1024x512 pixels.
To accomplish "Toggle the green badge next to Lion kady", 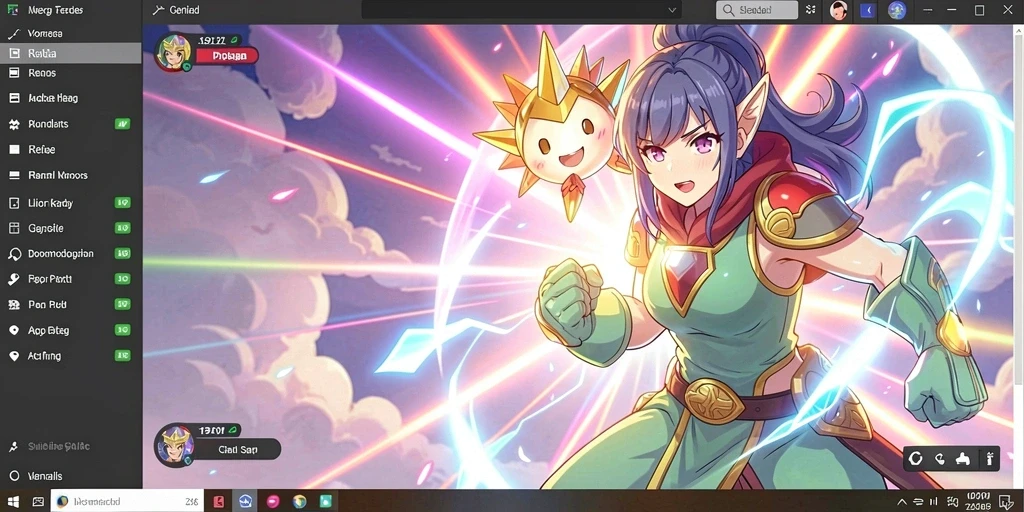I will tap(122, 203).
